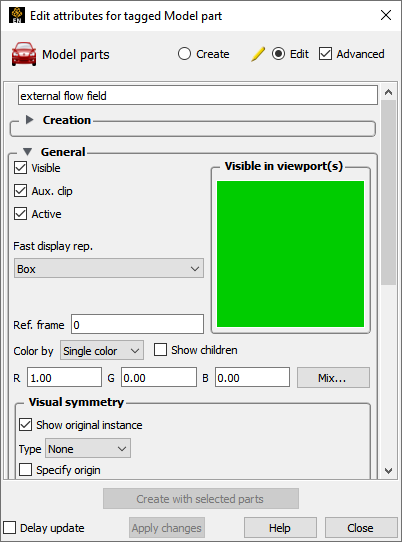Click the EnSight app icon in title bar

pos(17,15)
